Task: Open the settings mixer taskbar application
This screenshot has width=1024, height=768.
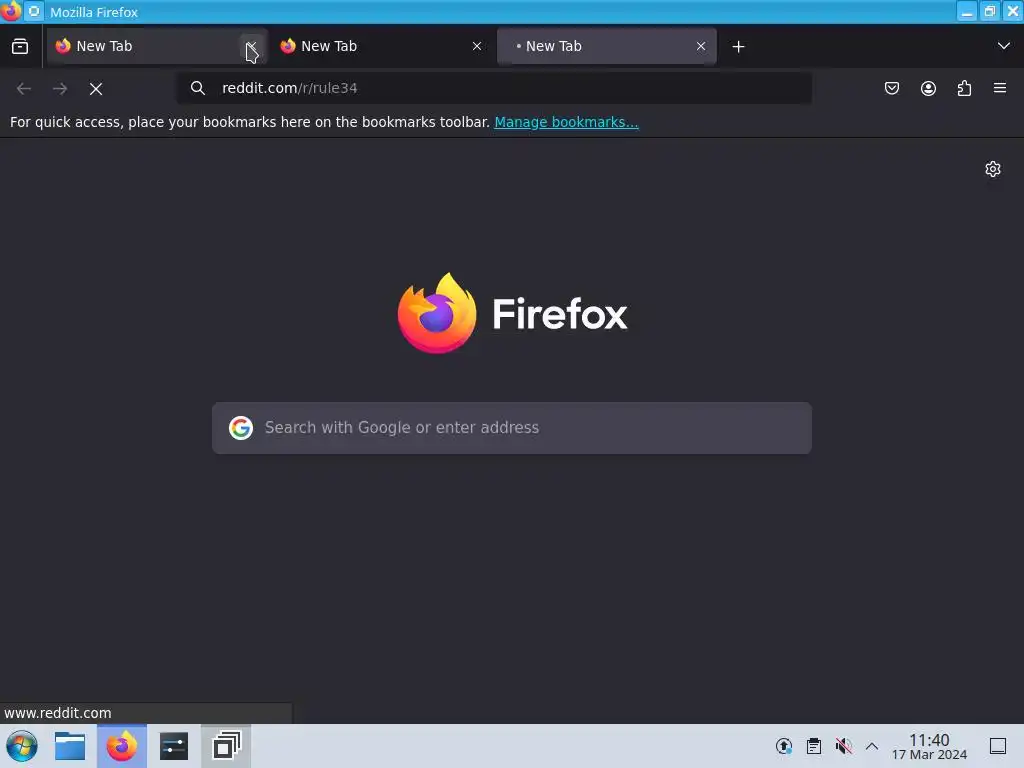Action: [x=174, y=746]
